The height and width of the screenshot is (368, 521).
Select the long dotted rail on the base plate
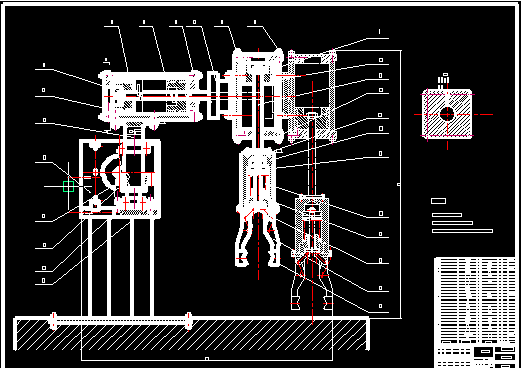(121, 321)
